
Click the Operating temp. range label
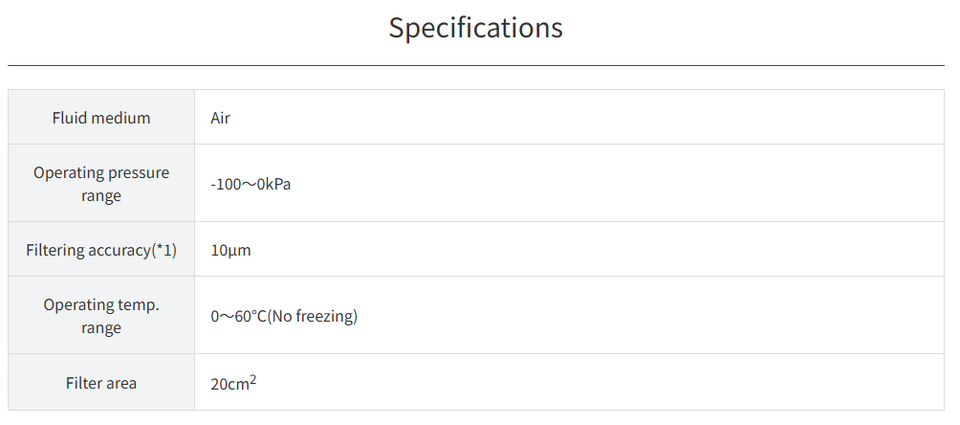point(101,316)
